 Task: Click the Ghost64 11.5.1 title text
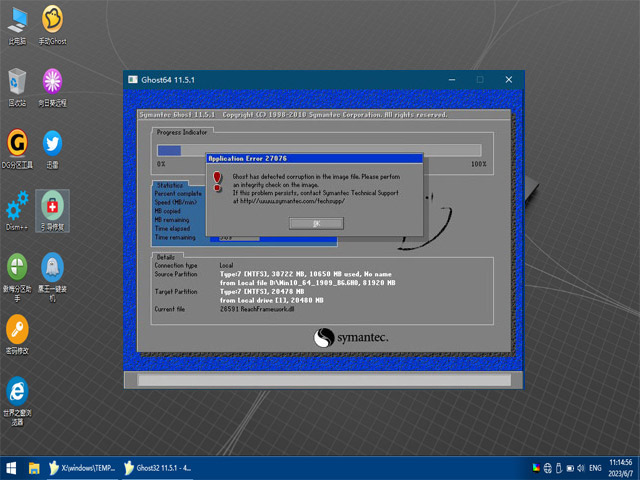(168, 80)
